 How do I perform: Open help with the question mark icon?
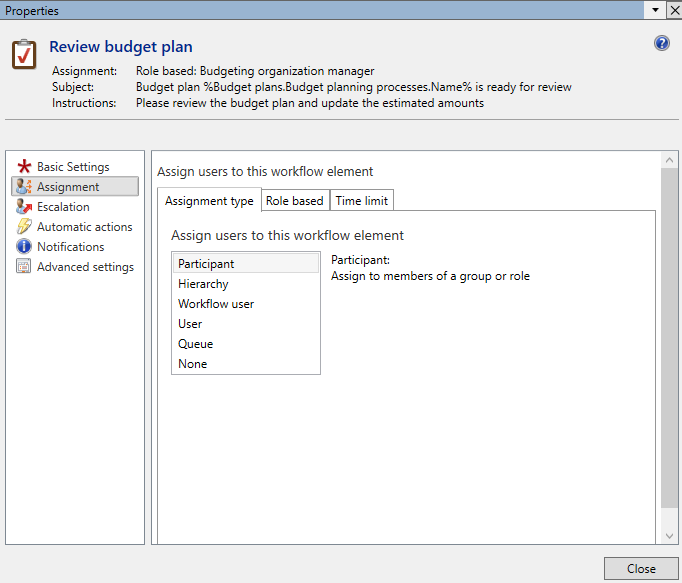(x=661, y=43)
